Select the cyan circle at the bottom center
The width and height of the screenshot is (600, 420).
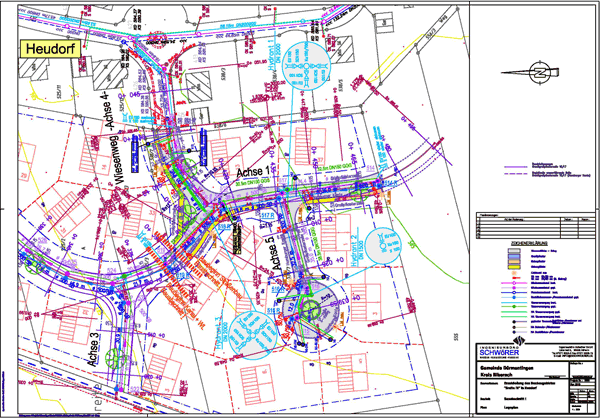coord(250,331)
